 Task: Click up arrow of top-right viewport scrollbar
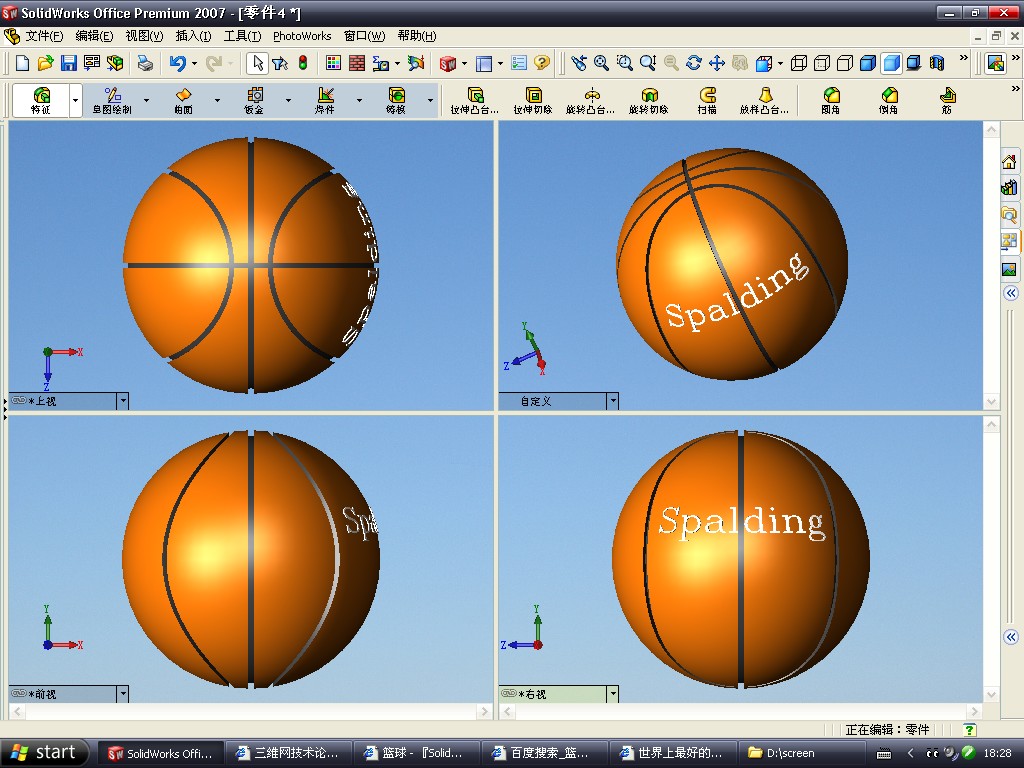tap(991, 130)
